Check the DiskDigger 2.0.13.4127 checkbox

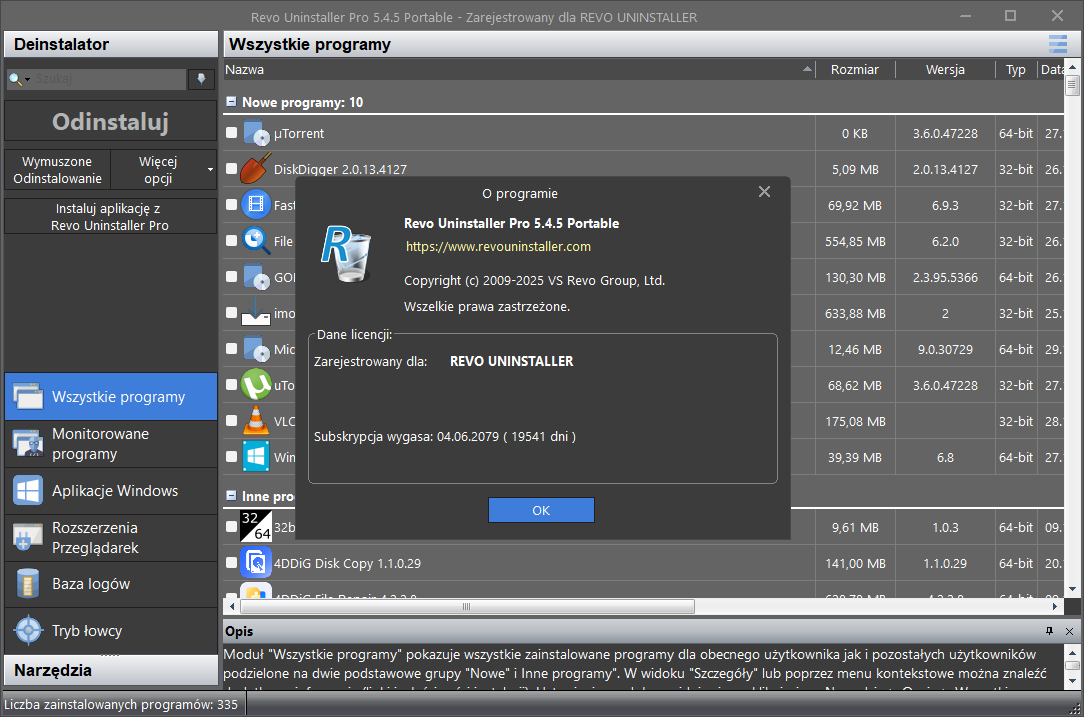232,169
